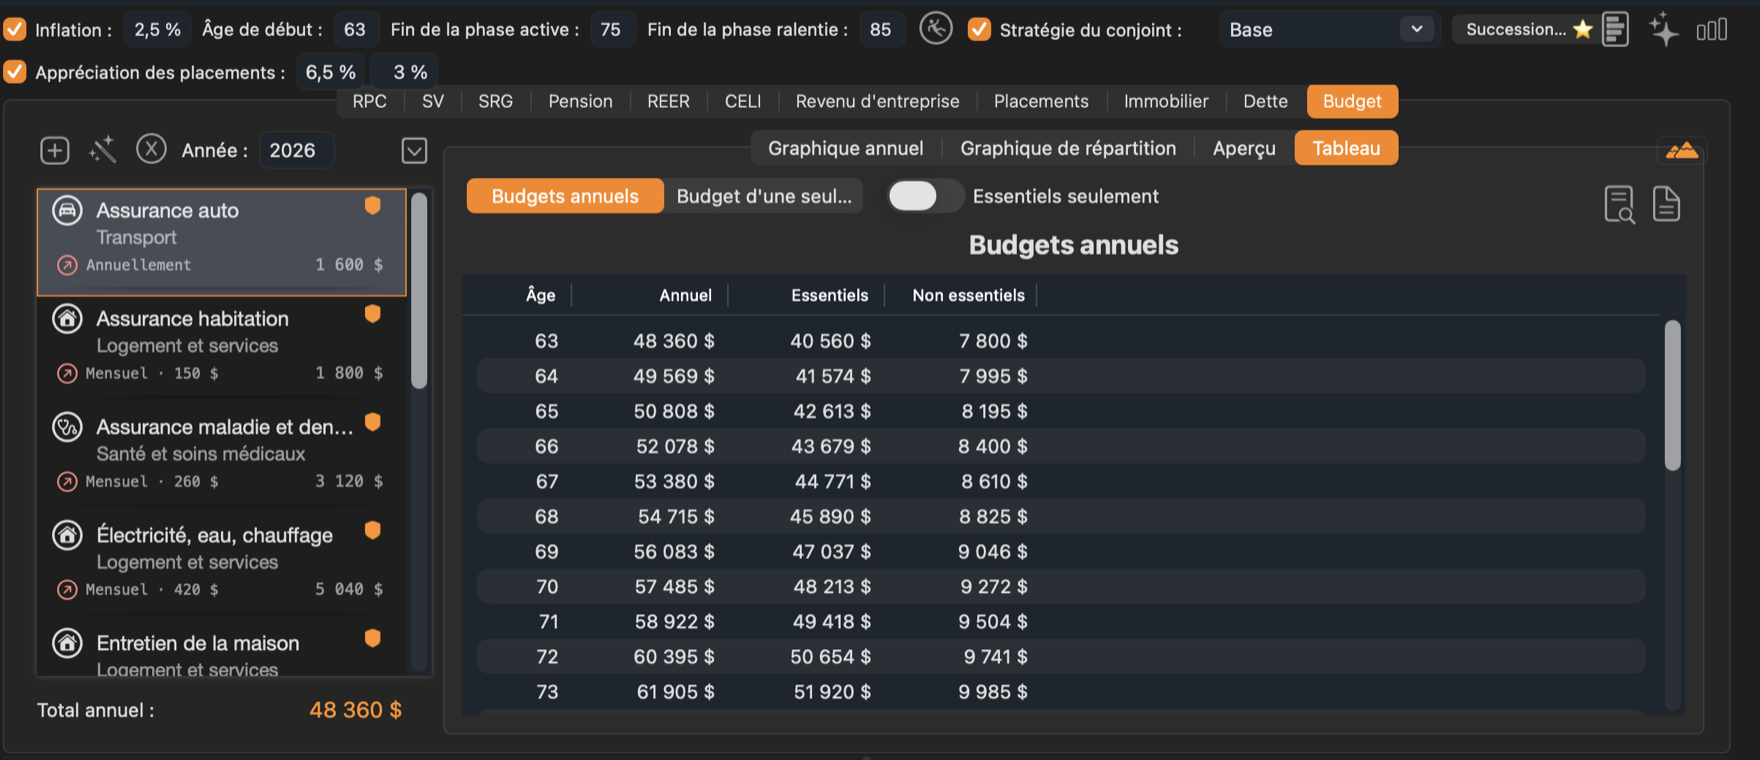This screenshot has height=760, width=1760.
Task: Click inflation arrow icon beside Mensuel 260 $
Action: (x=67, y=481)
